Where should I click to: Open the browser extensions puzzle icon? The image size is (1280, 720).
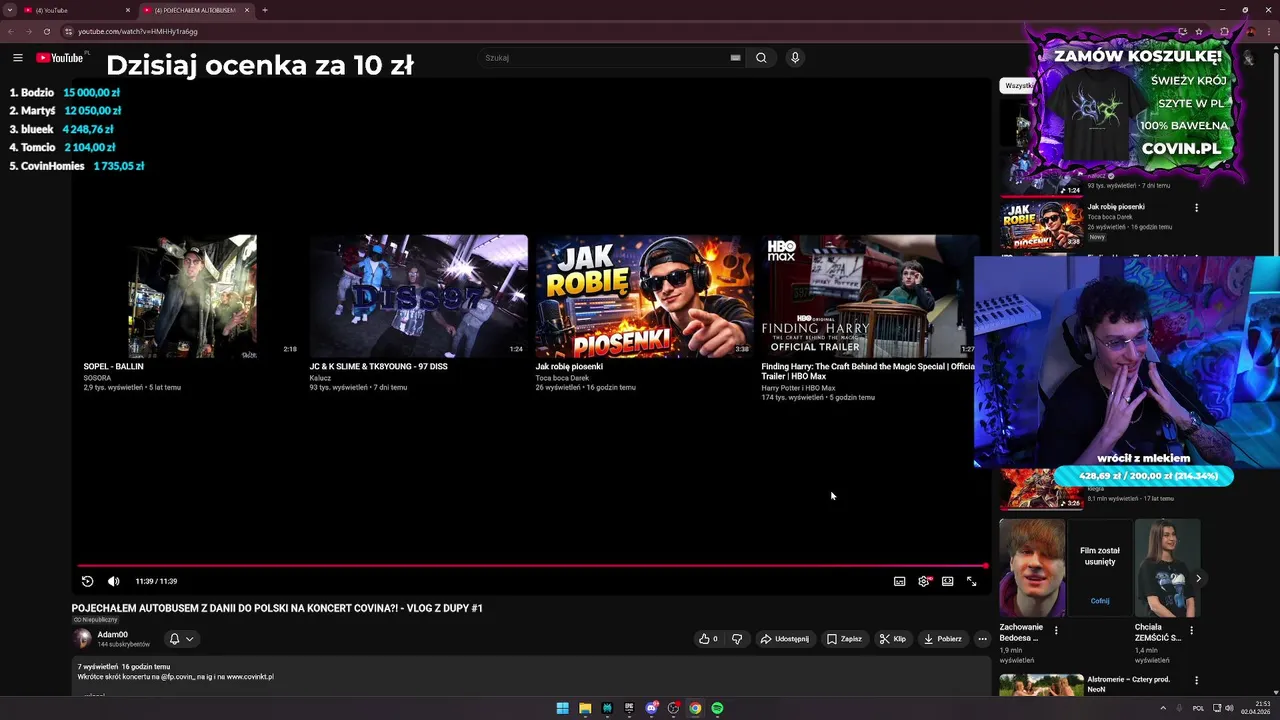[1224, 31]
